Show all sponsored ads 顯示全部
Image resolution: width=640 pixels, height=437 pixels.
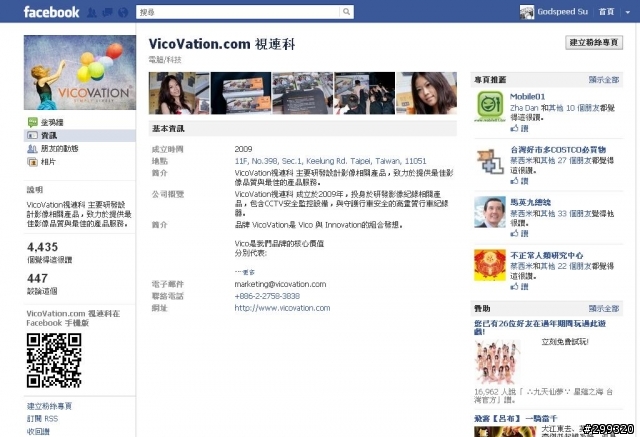tap(604, 308)
